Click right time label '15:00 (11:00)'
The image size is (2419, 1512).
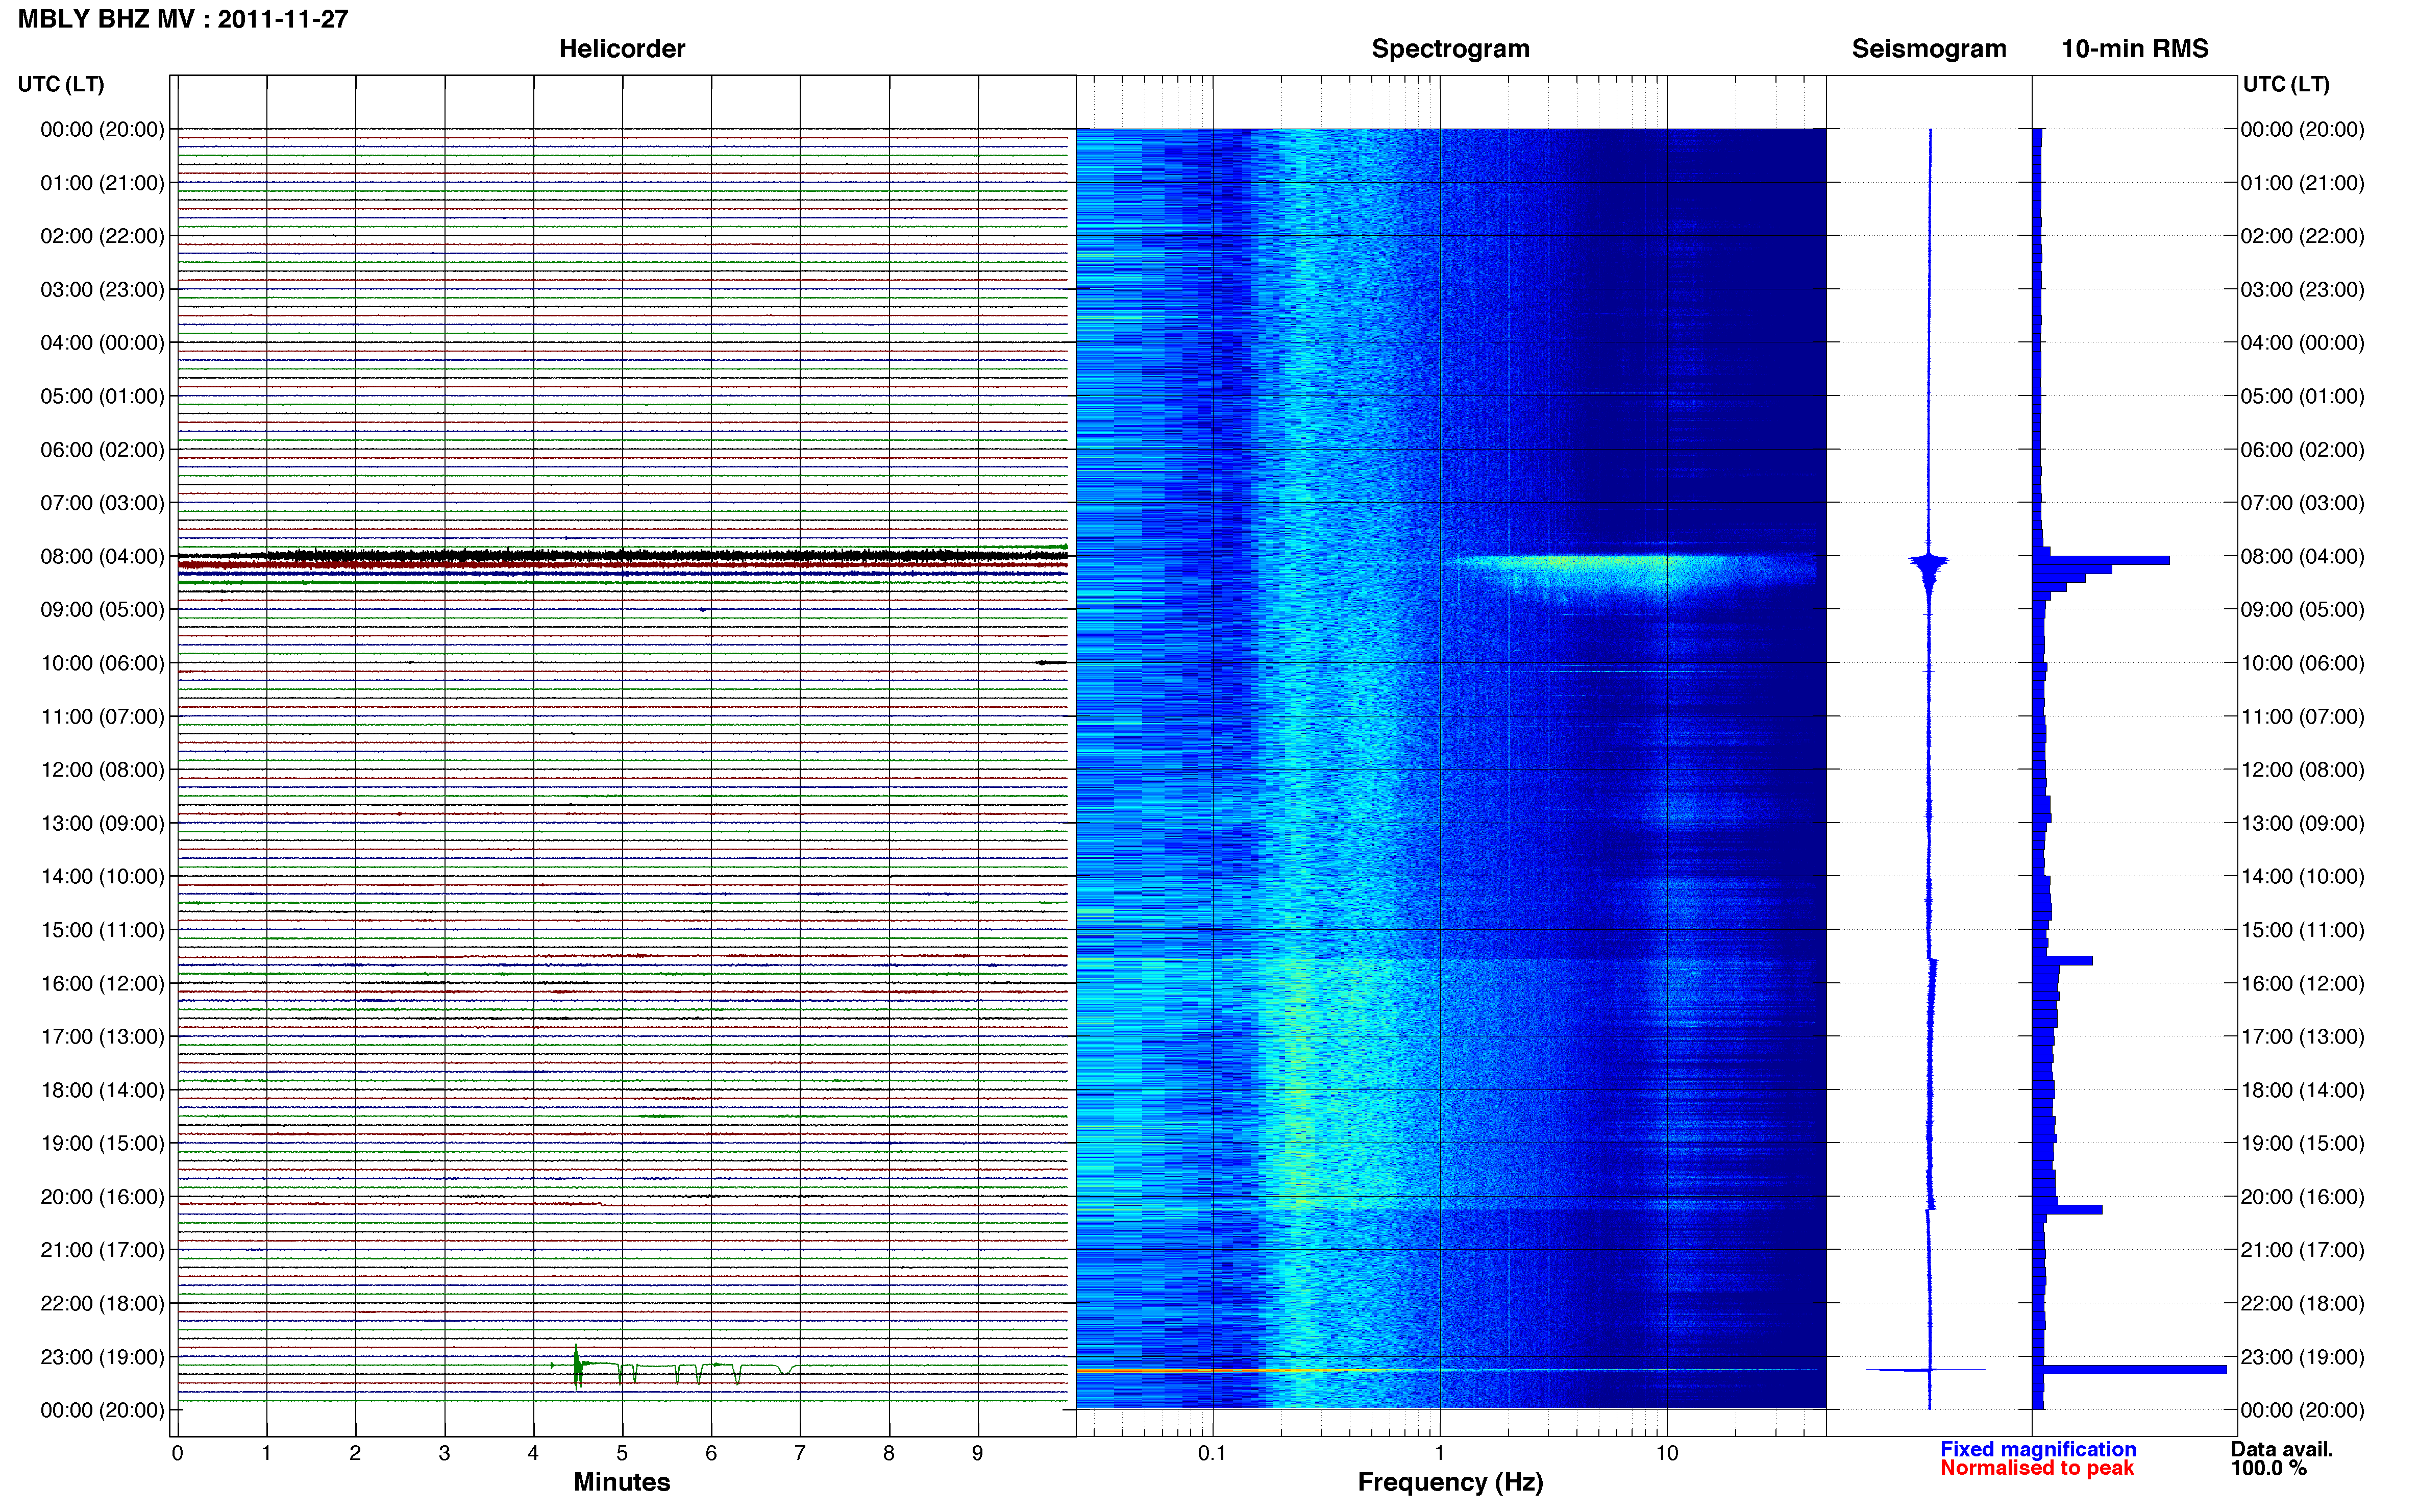2302,930
